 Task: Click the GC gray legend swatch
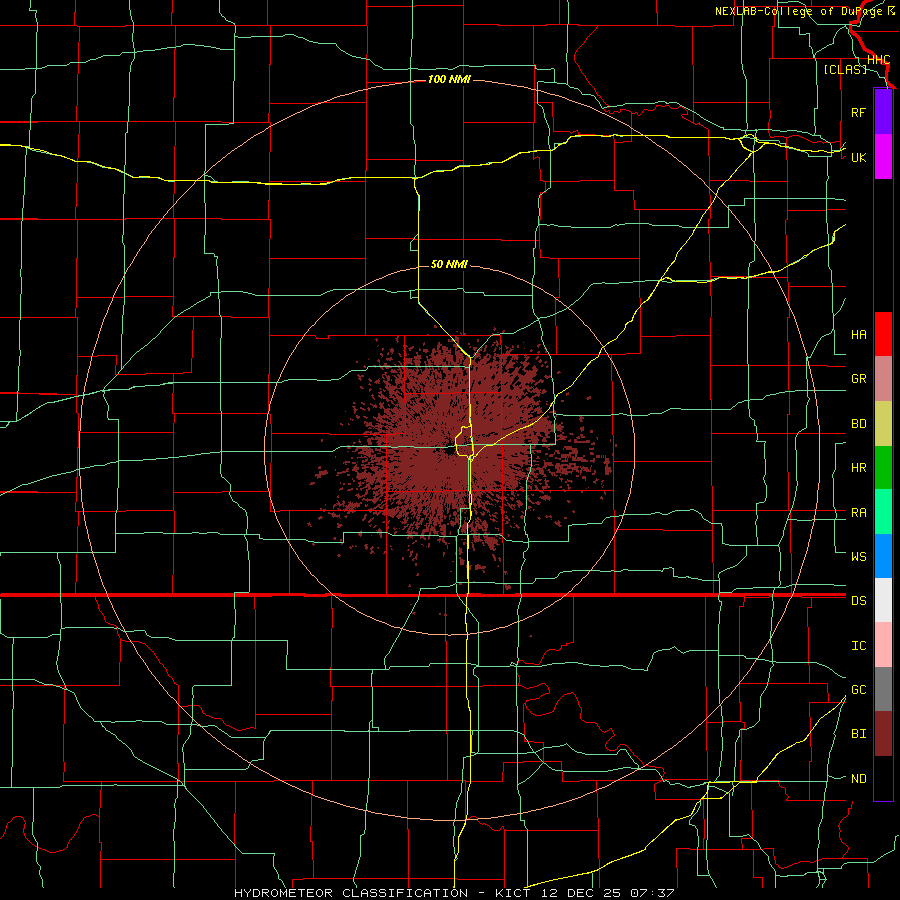[883, 689]
